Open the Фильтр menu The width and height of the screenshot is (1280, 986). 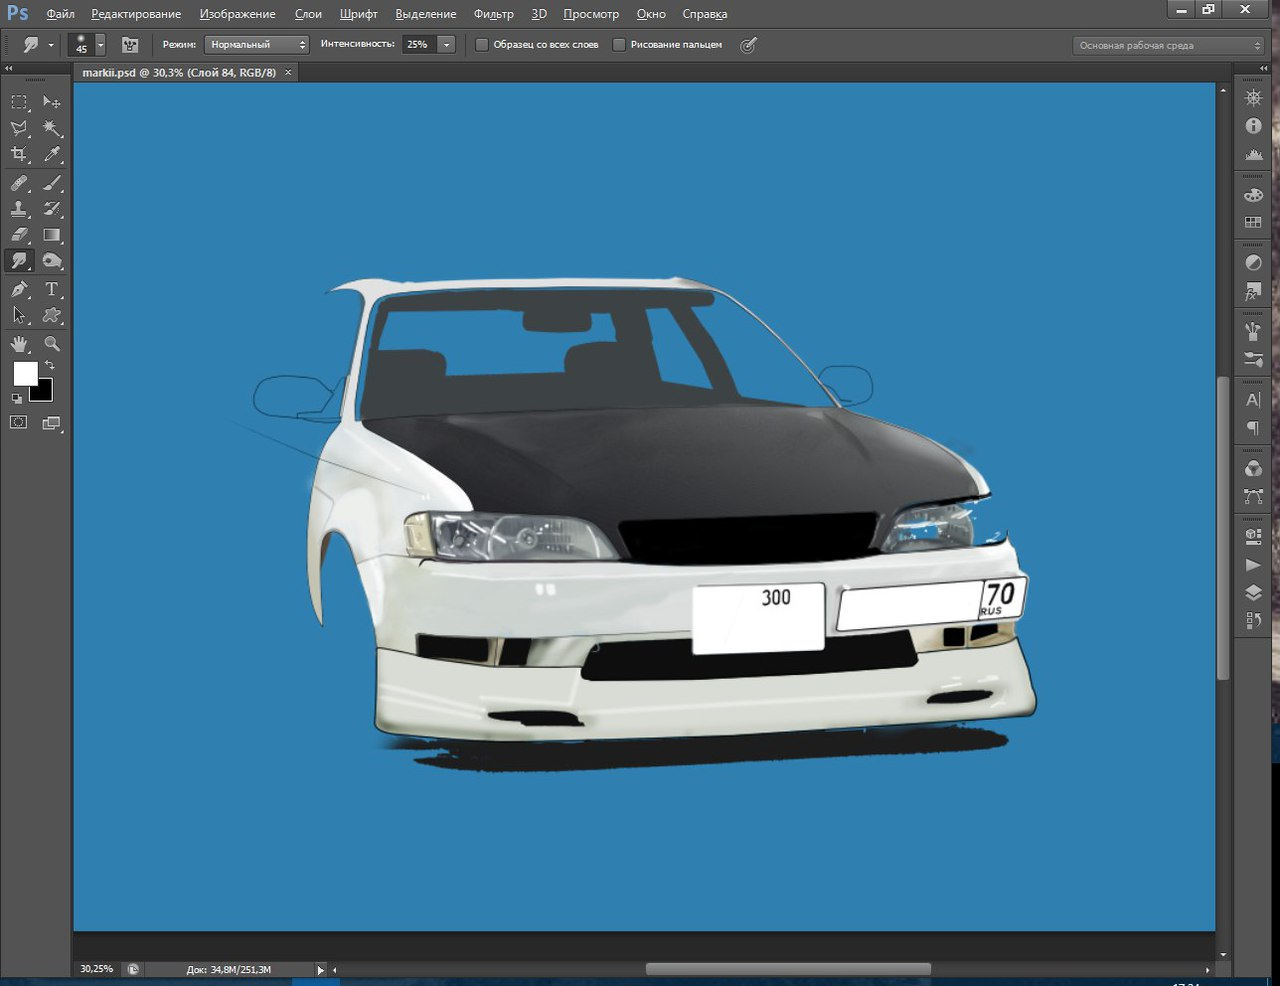coord(493,14)
